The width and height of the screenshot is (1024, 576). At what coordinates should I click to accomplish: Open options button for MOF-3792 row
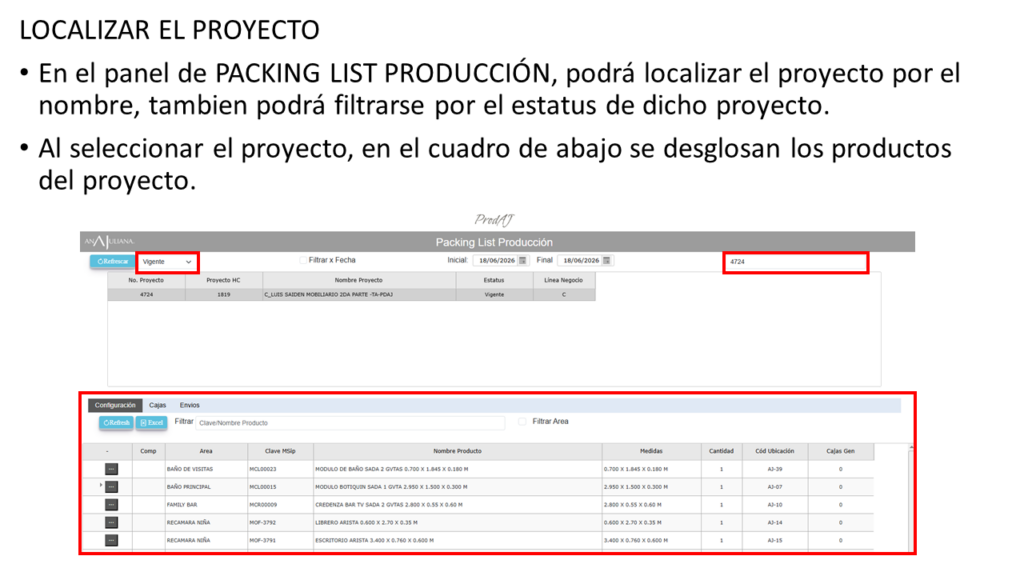[x=112, y=522]
